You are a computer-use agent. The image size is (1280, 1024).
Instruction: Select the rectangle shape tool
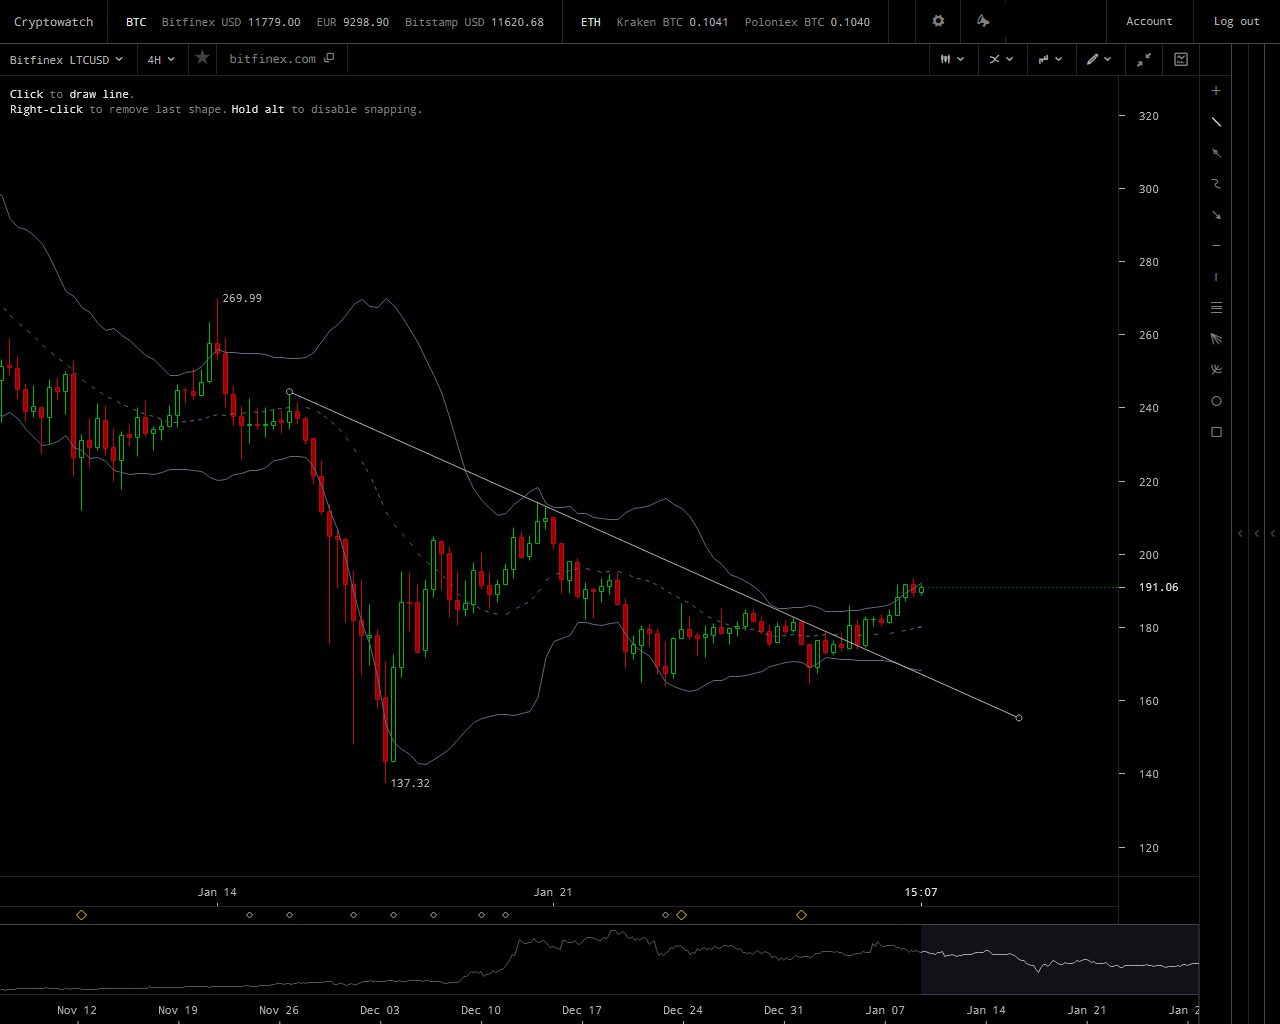[x=1216, y=432]
